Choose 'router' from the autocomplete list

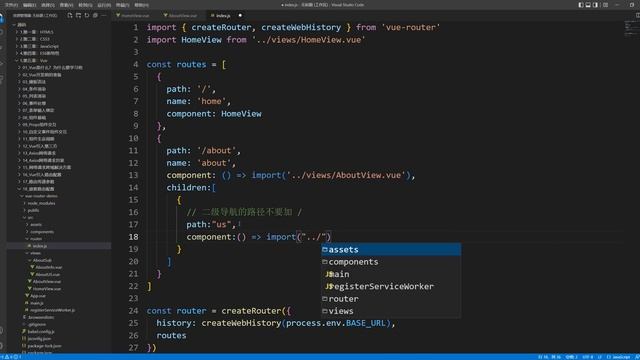tap(391, 298)
